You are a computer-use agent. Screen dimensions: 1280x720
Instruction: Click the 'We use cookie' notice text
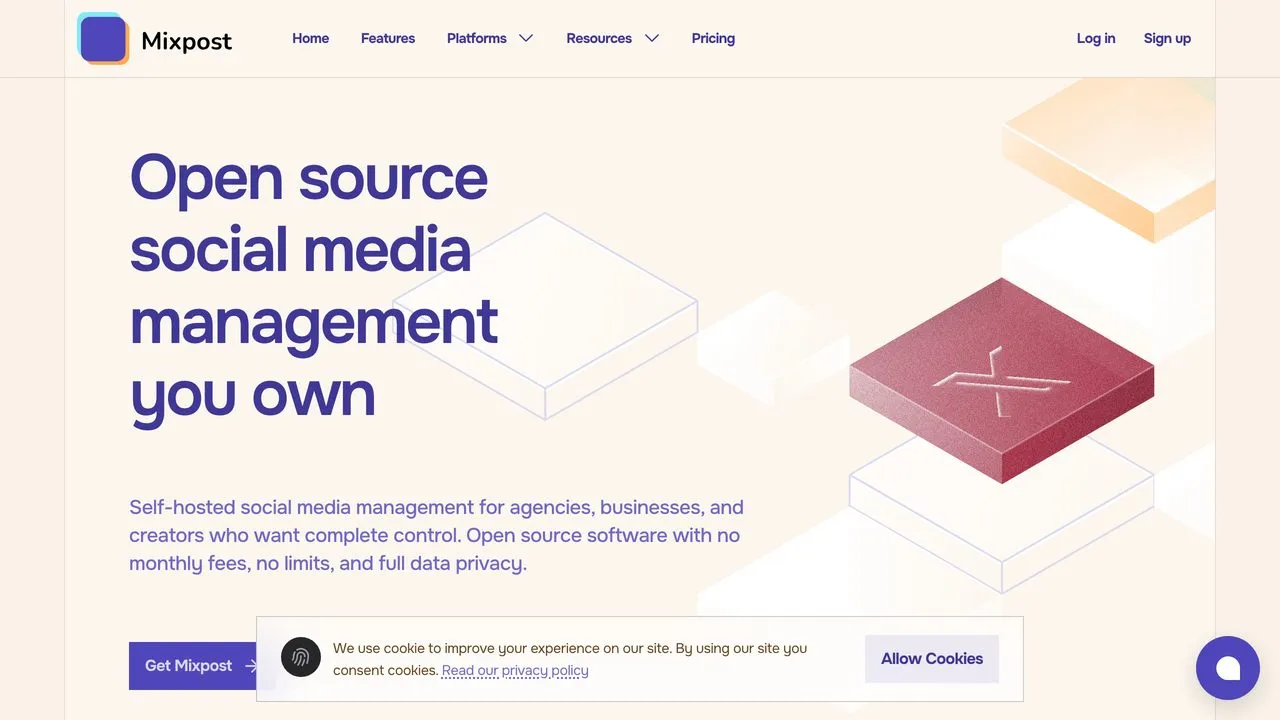[570, 659]
